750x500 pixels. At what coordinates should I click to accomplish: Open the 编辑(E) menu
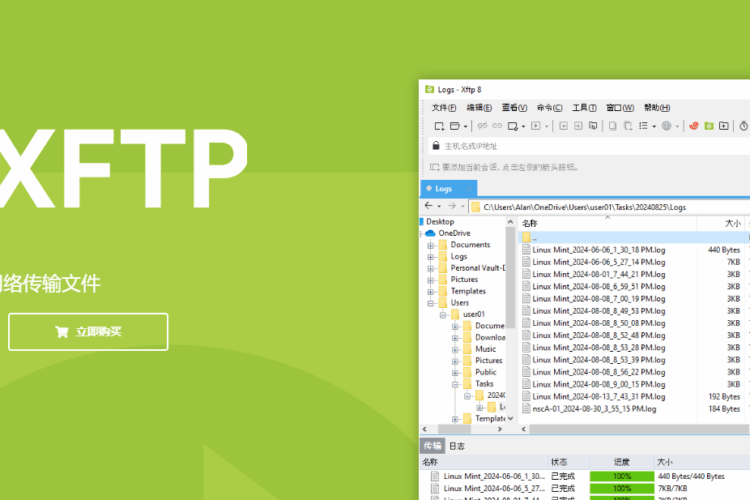pyautogui.click(x=479, y=108)
